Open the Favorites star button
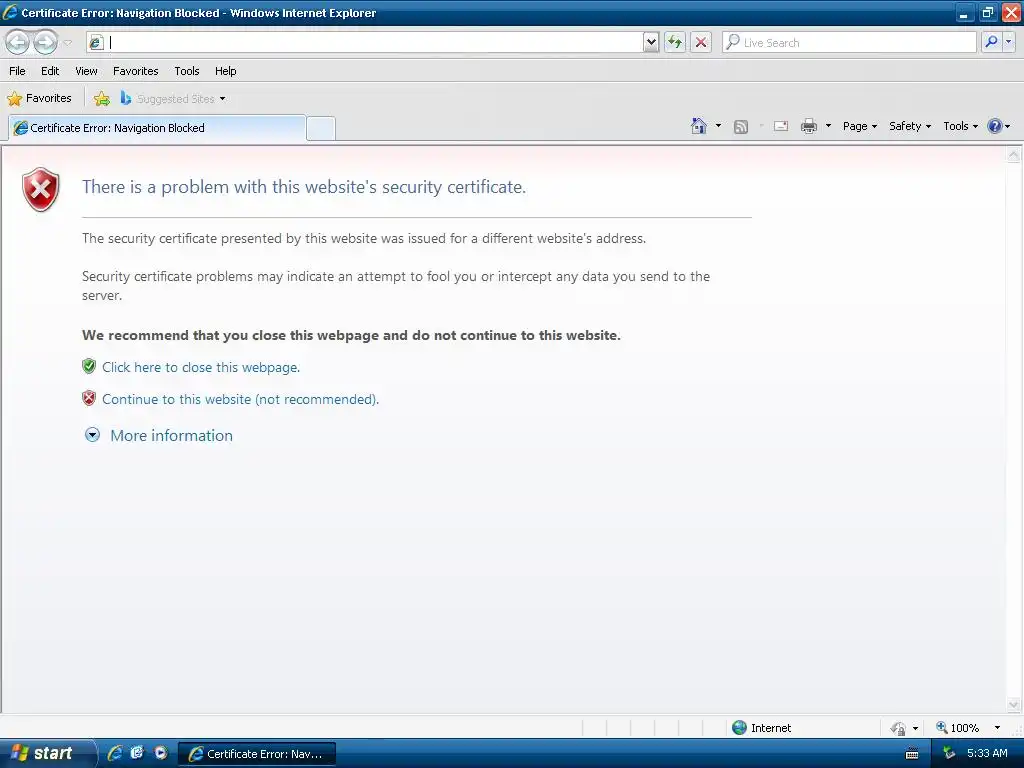The height and width of the screenshot is (768, 1024). [39, 98]
